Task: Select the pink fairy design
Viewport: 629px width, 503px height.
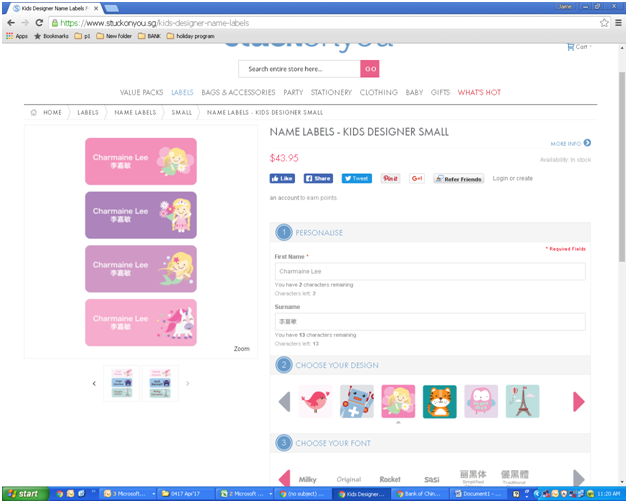Action: tap(398, 402)
